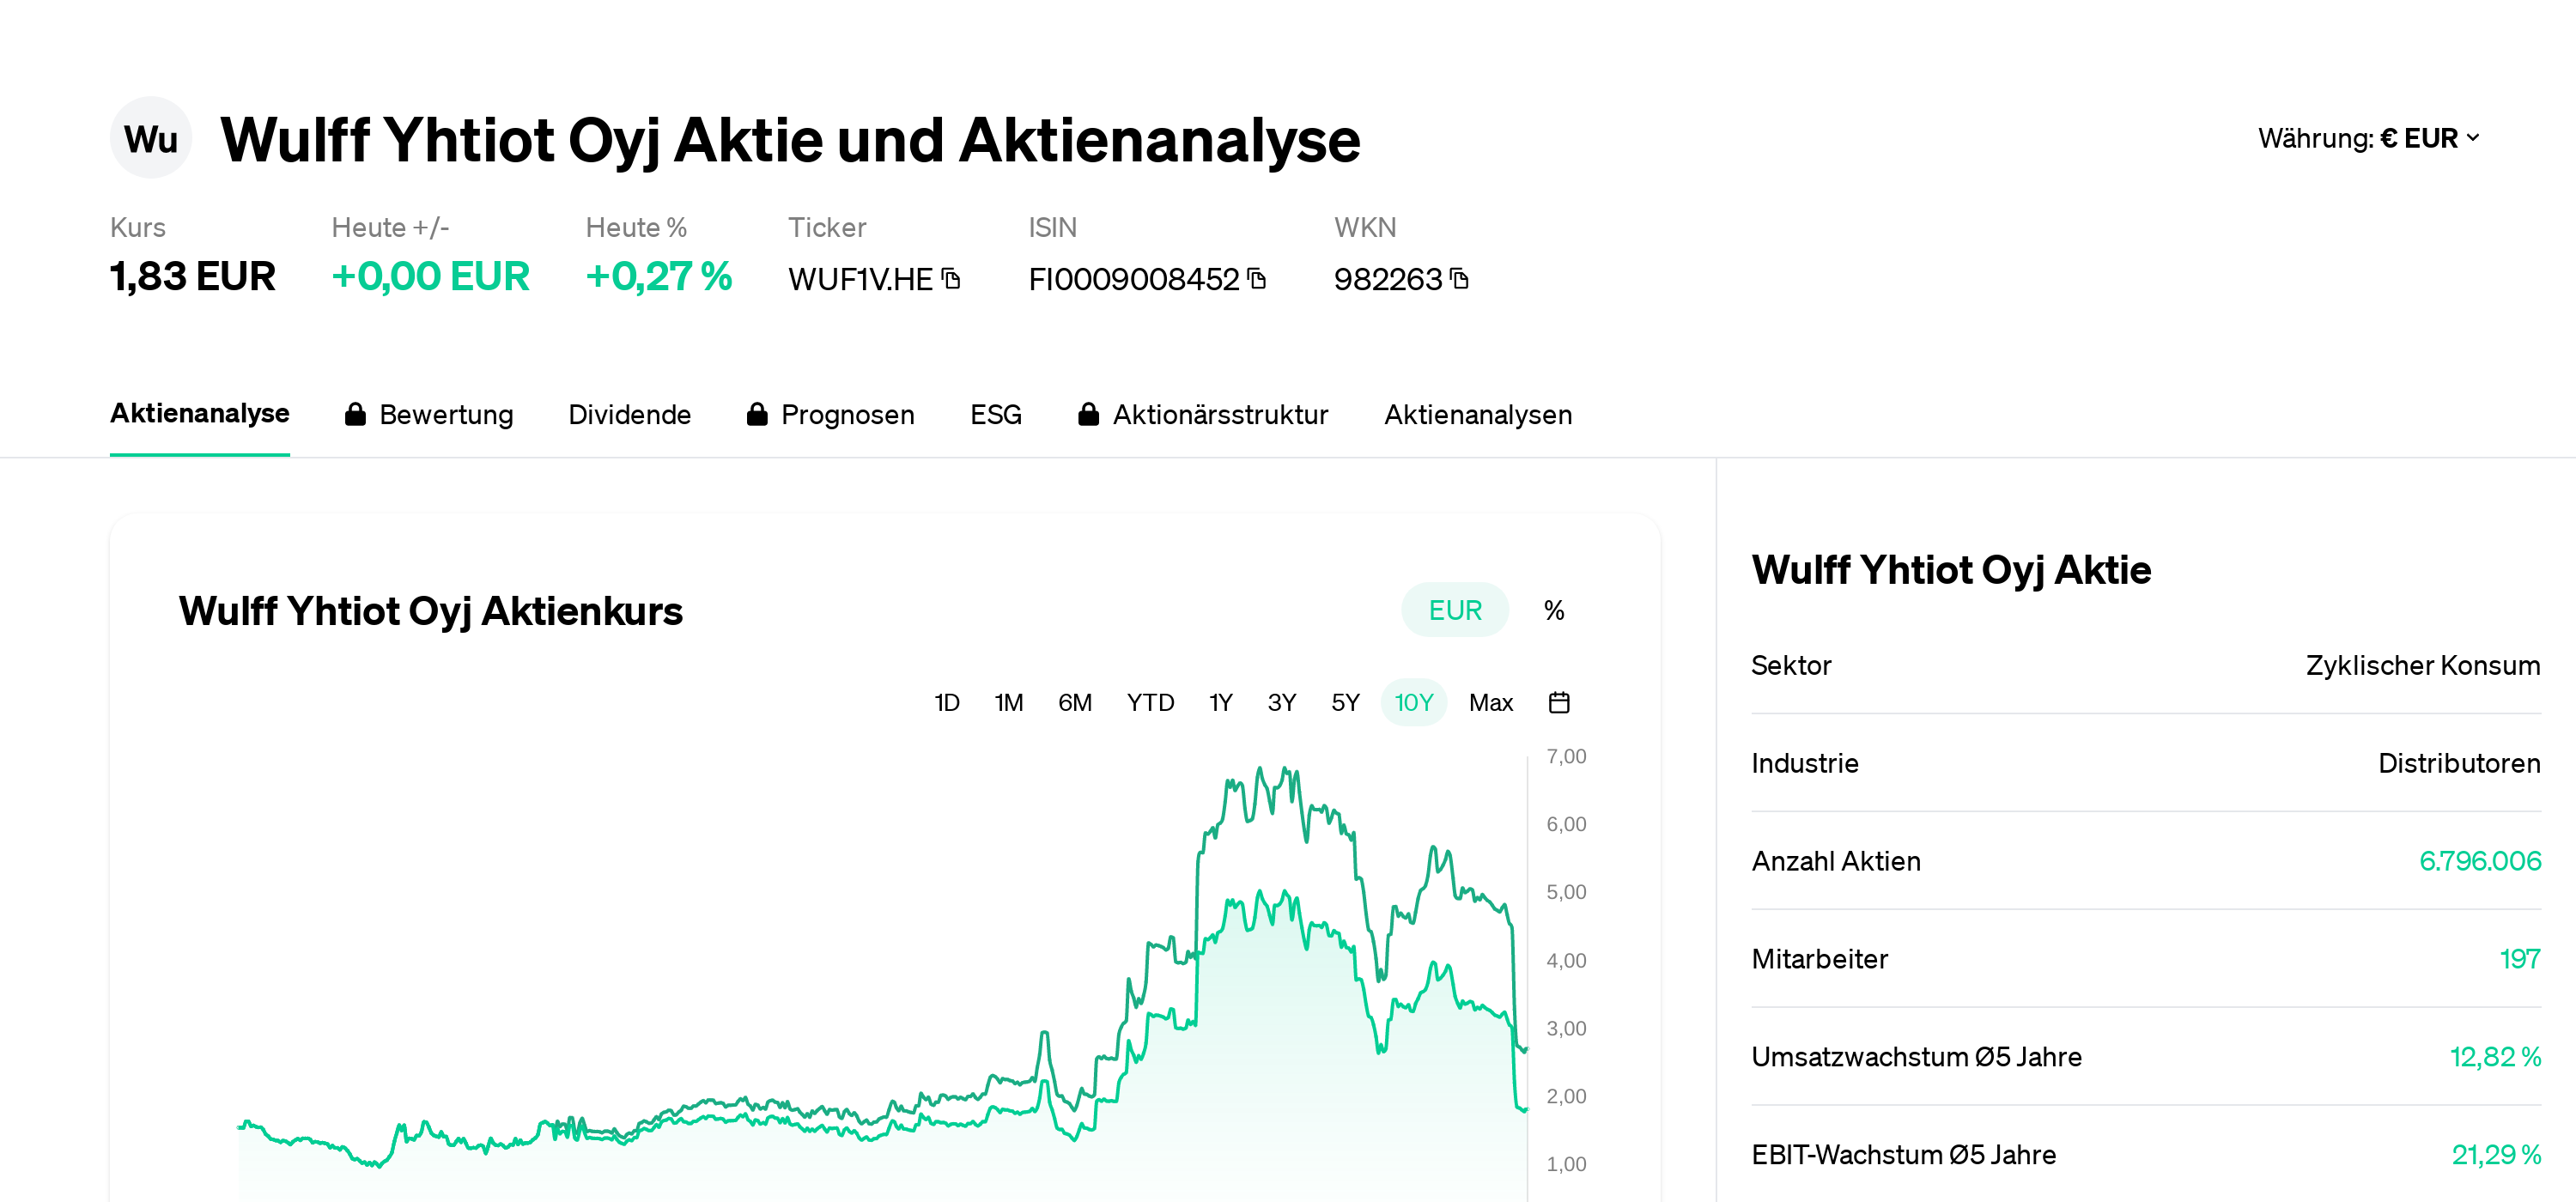Click the lock icon beside Bewertung
Viewport: 2576px width, 1202px height.
[x=355, y=414]
